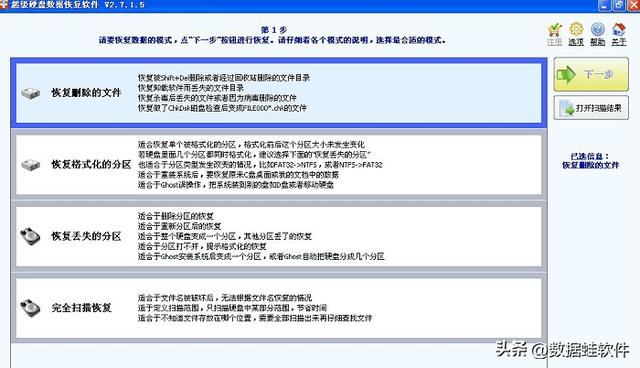Click the line mentioning FAT32->NTFS conversion
640x368 pixels.
(x=260, y=165)
